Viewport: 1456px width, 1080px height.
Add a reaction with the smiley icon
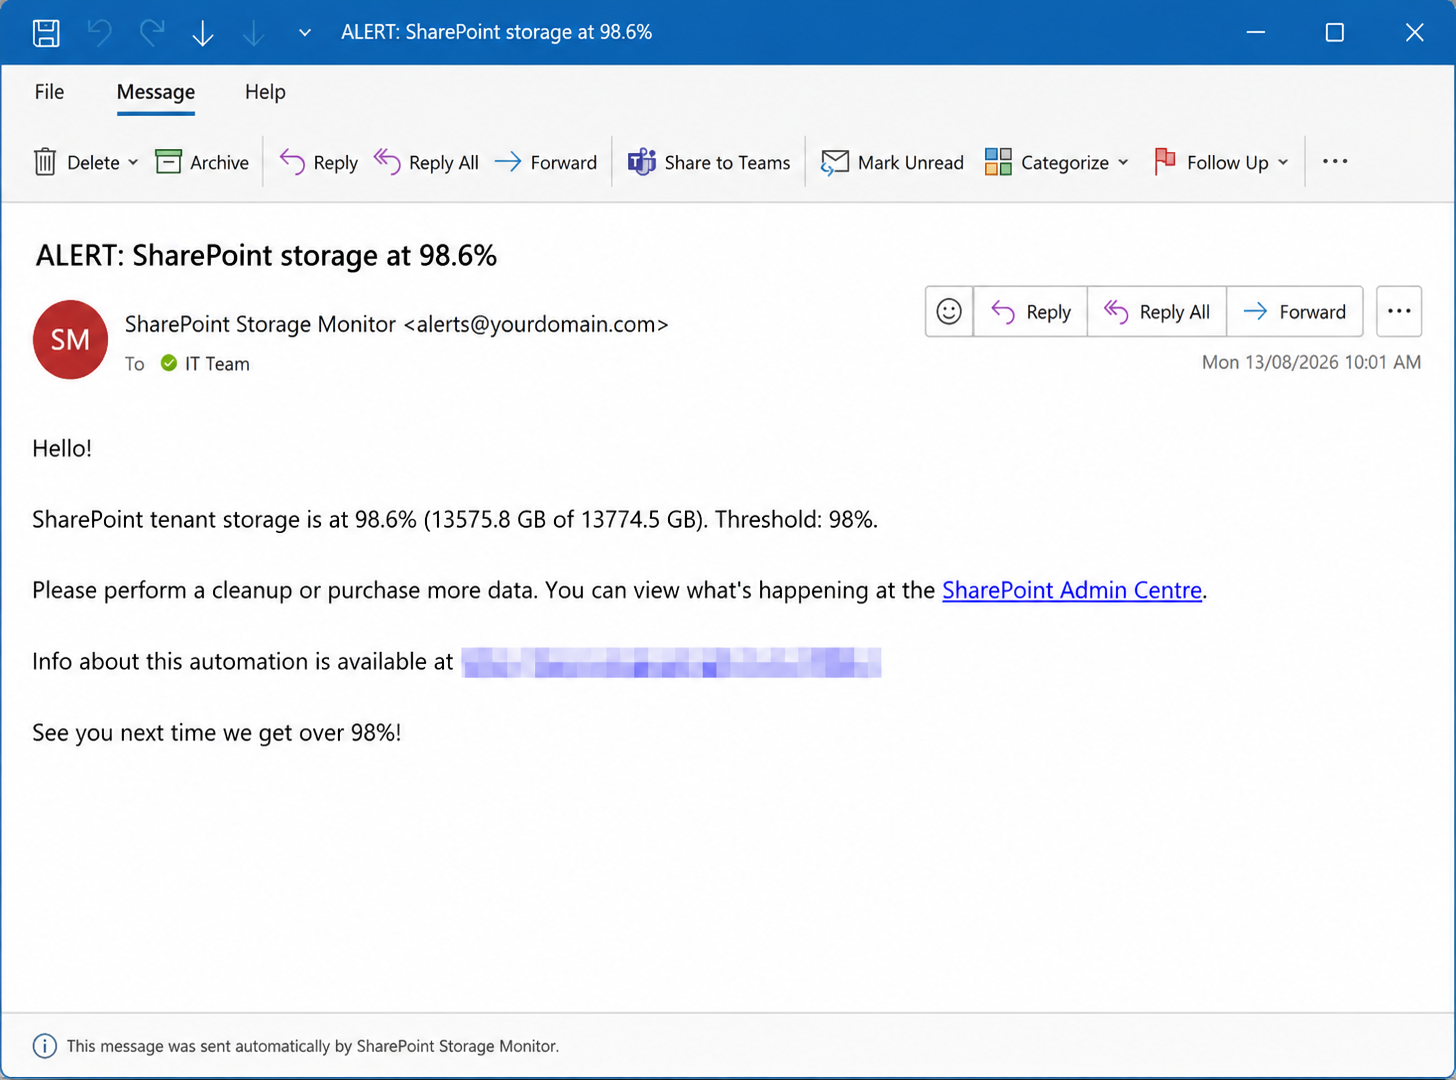coord(949,312)
